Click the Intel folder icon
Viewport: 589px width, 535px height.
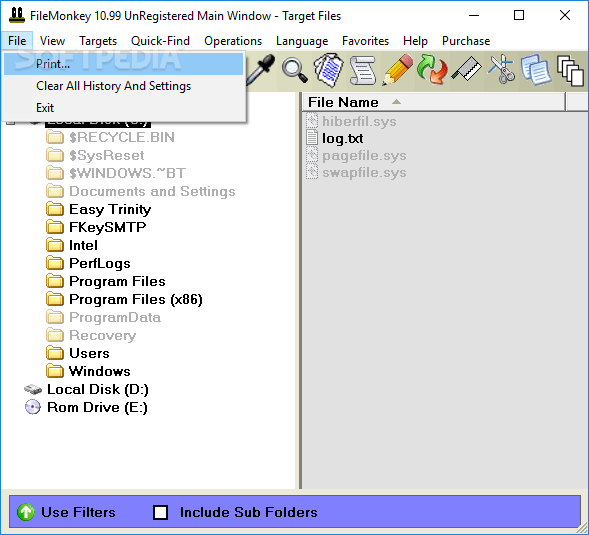coord(55,245)
